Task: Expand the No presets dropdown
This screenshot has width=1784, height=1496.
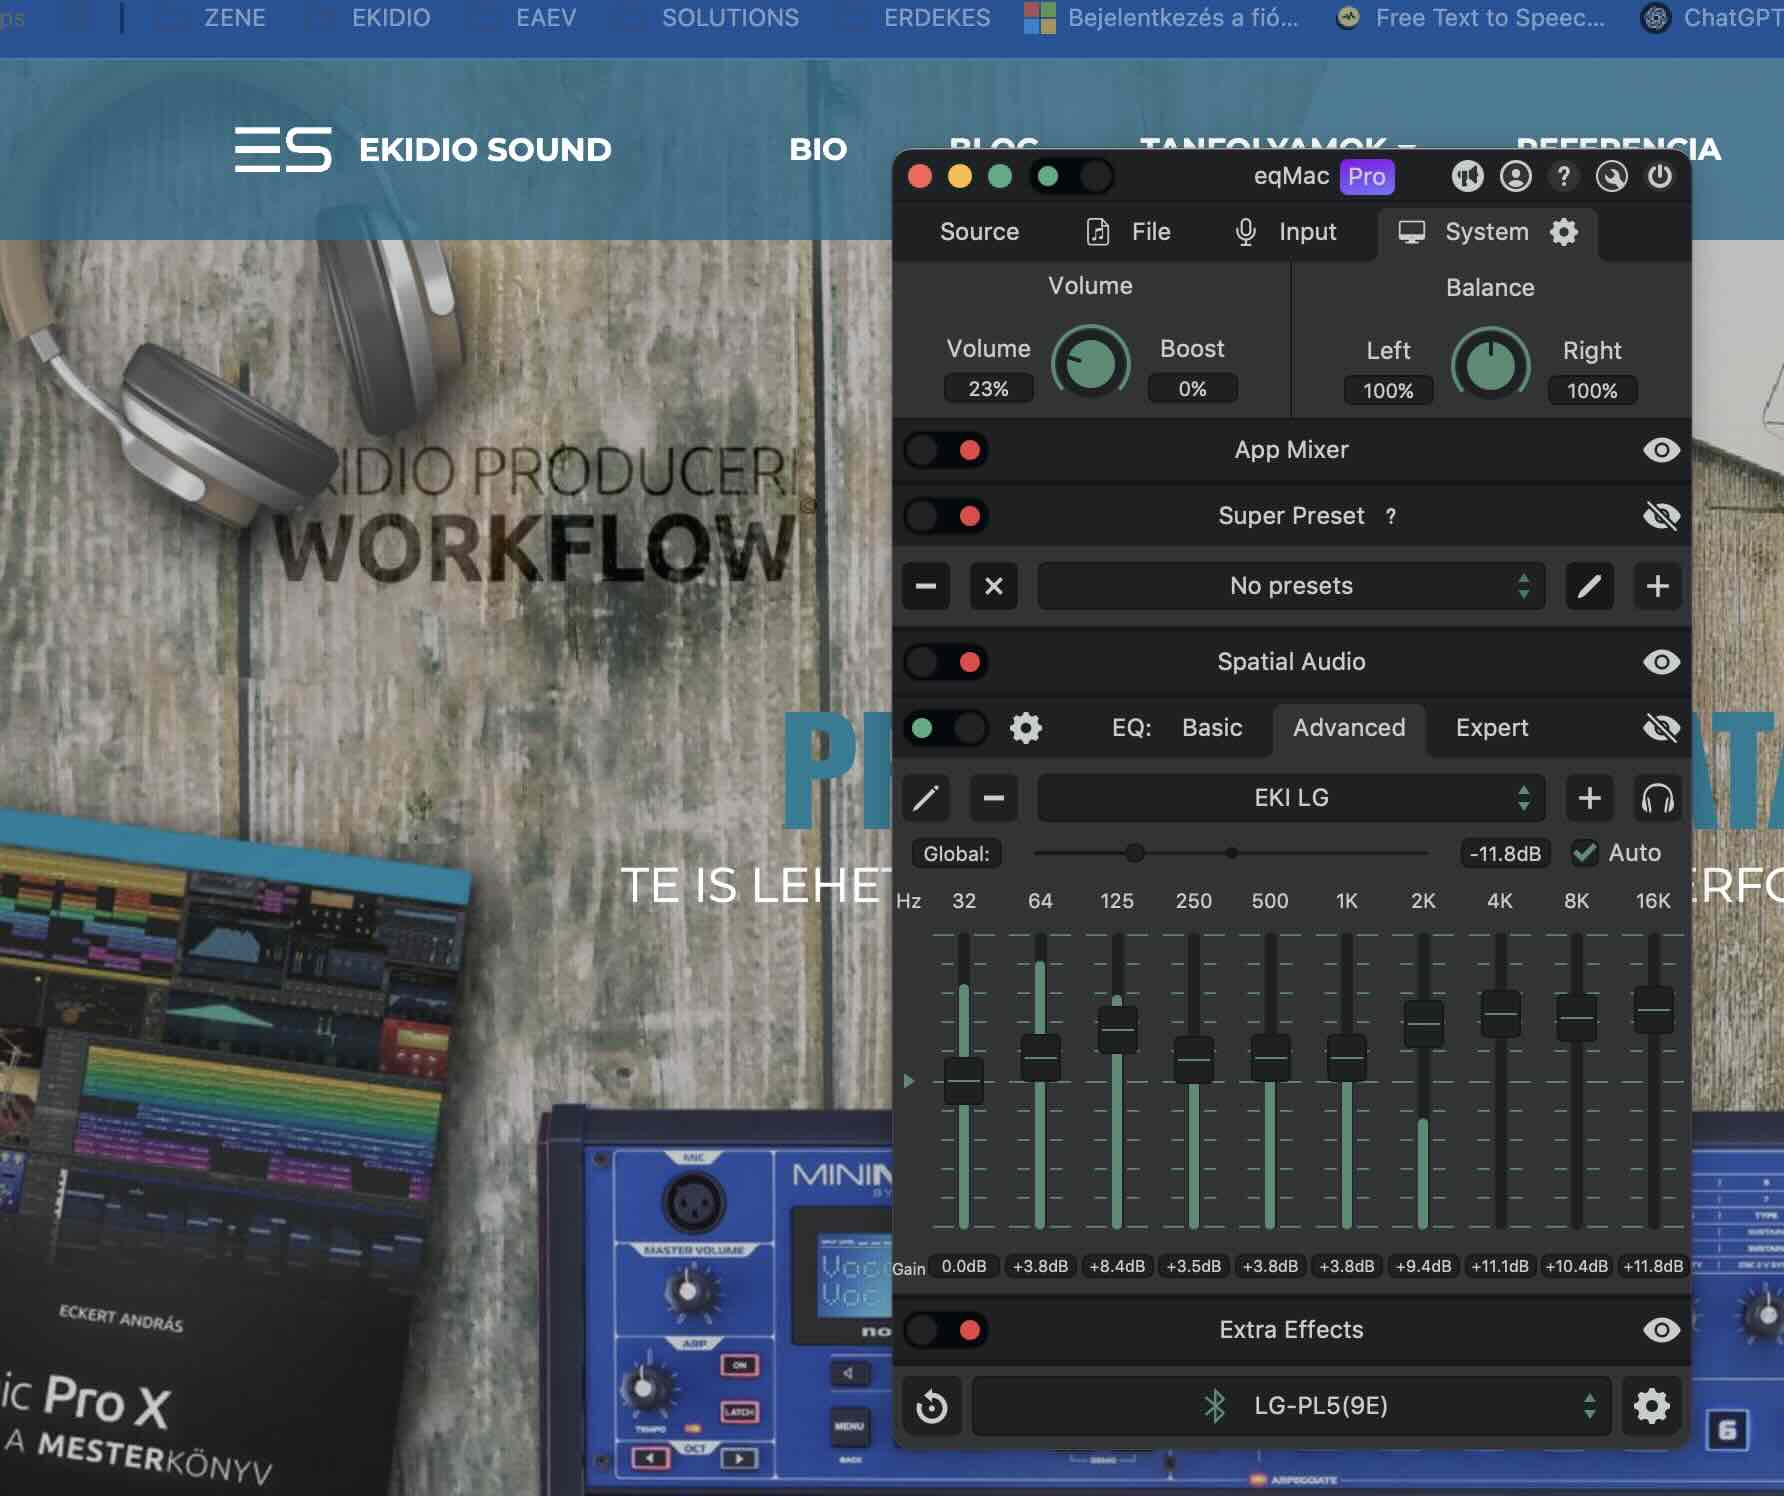Action: pos(1291,586)
